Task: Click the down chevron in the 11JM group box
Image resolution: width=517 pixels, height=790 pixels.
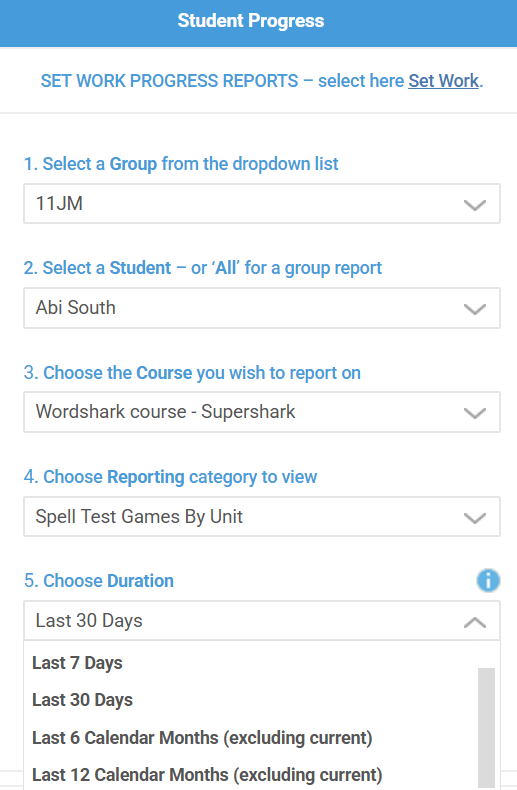Action: 475,205
